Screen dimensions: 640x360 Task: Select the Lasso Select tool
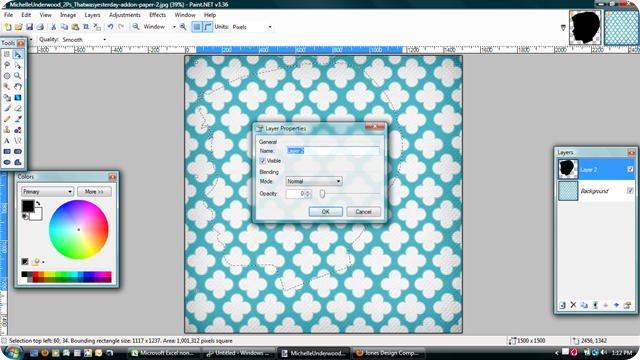click(7, 65)
